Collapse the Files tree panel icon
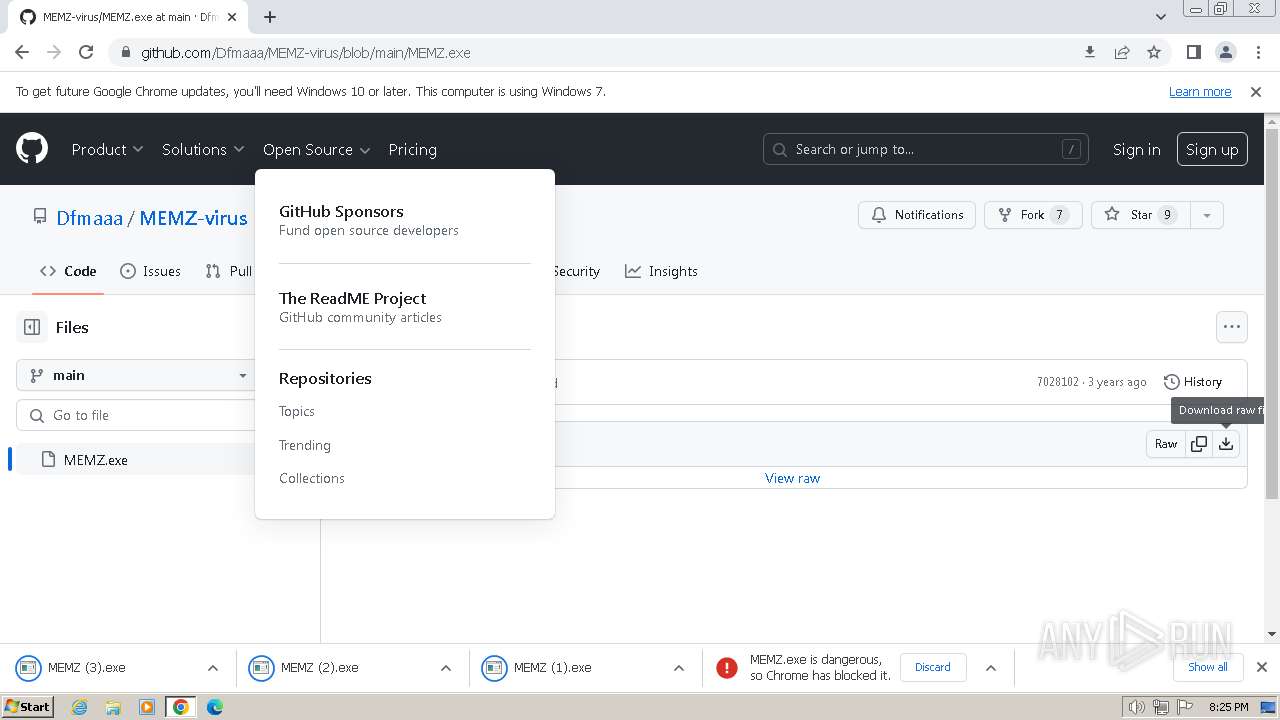Screen dimensions: 1280x720 (x=32, y=327)
